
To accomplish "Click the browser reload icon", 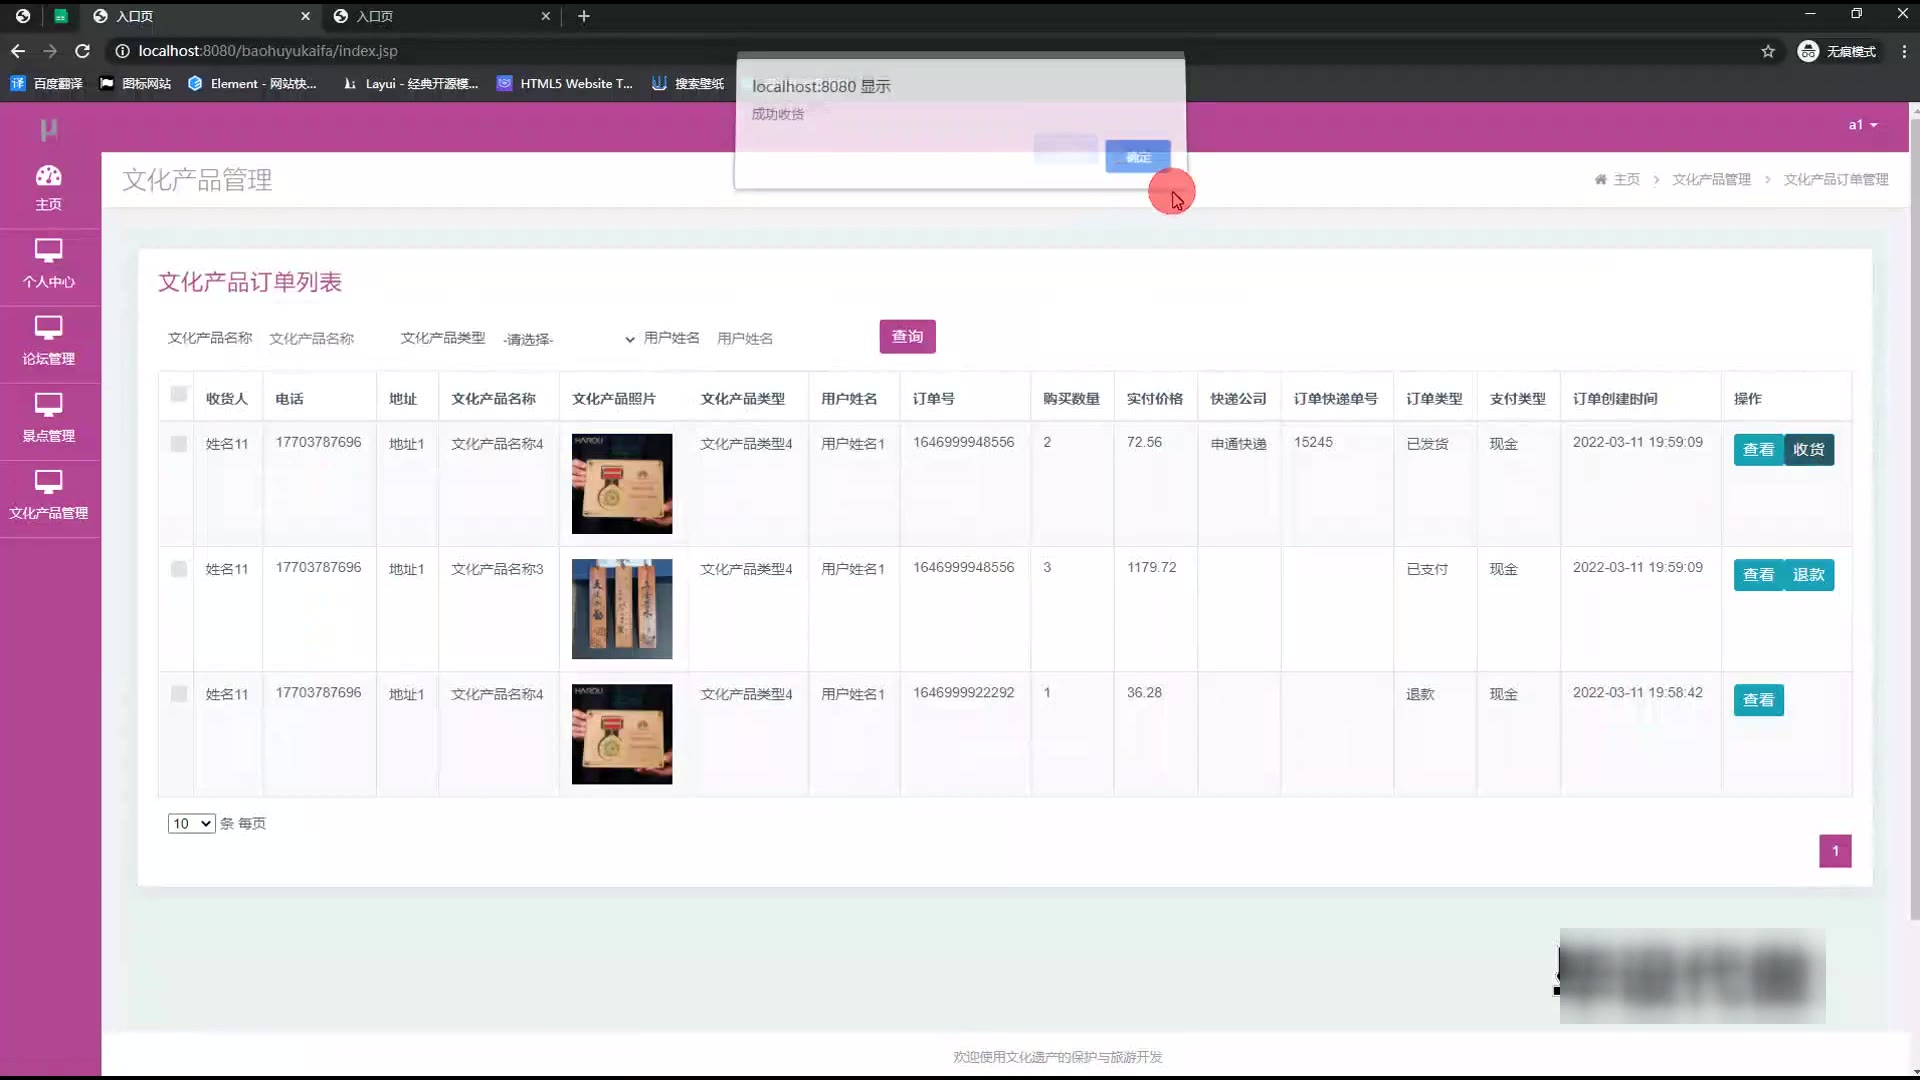I will coord(83,51).
